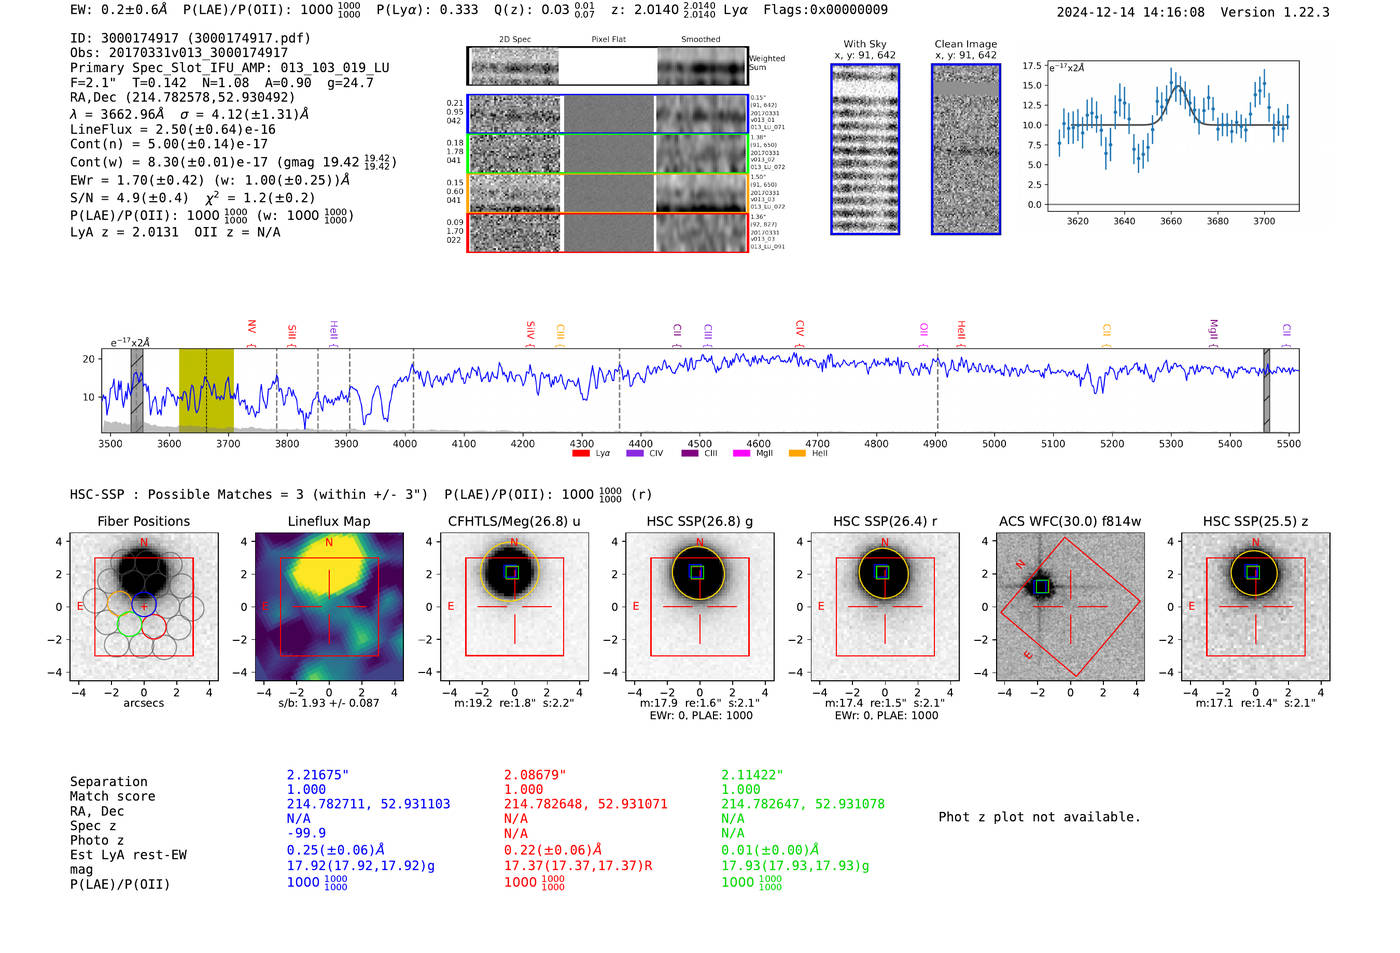
Task: Open the CFHTLS/Meg(26.8) u image
Action: [514, 606]
